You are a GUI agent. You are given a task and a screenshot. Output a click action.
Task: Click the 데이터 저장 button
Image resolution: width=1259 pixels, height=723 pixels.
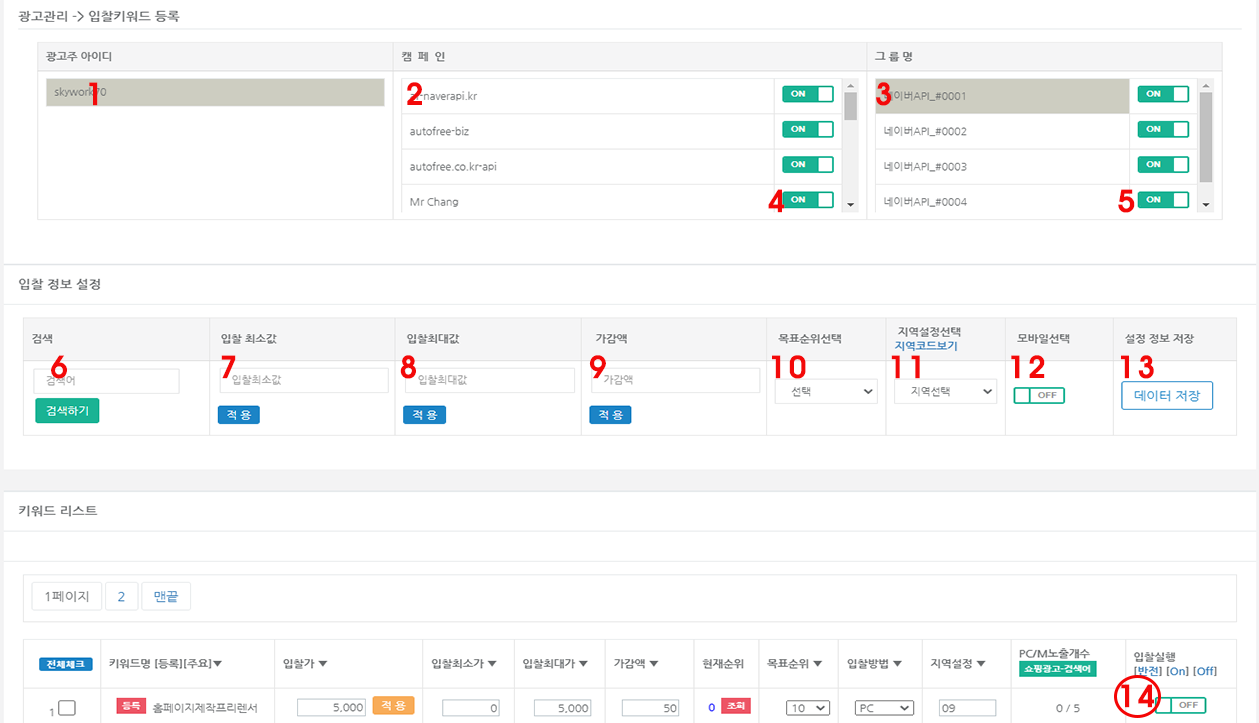click(x=1166, y=395)
